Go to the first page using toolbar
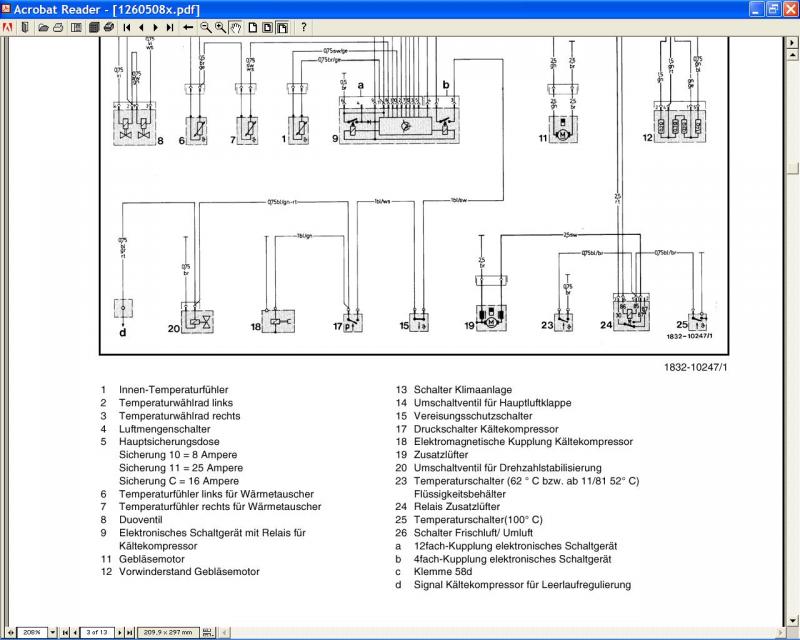The image size is (800, 640). tap(127, 27)
